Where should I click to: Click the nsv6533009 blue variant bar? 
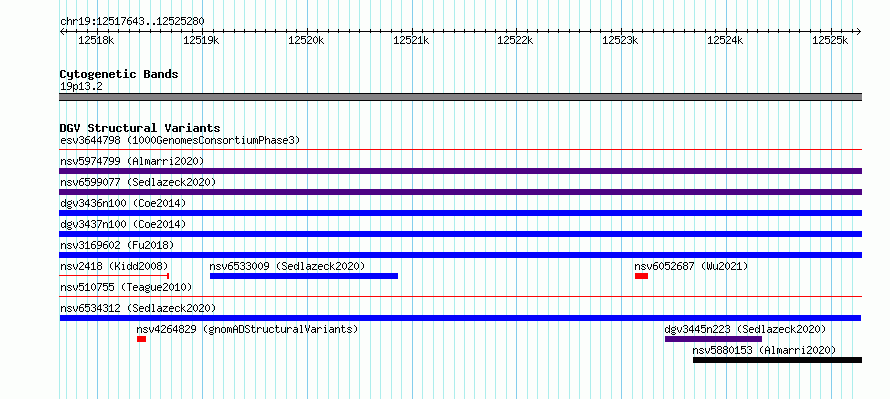(x=304, y=276)
